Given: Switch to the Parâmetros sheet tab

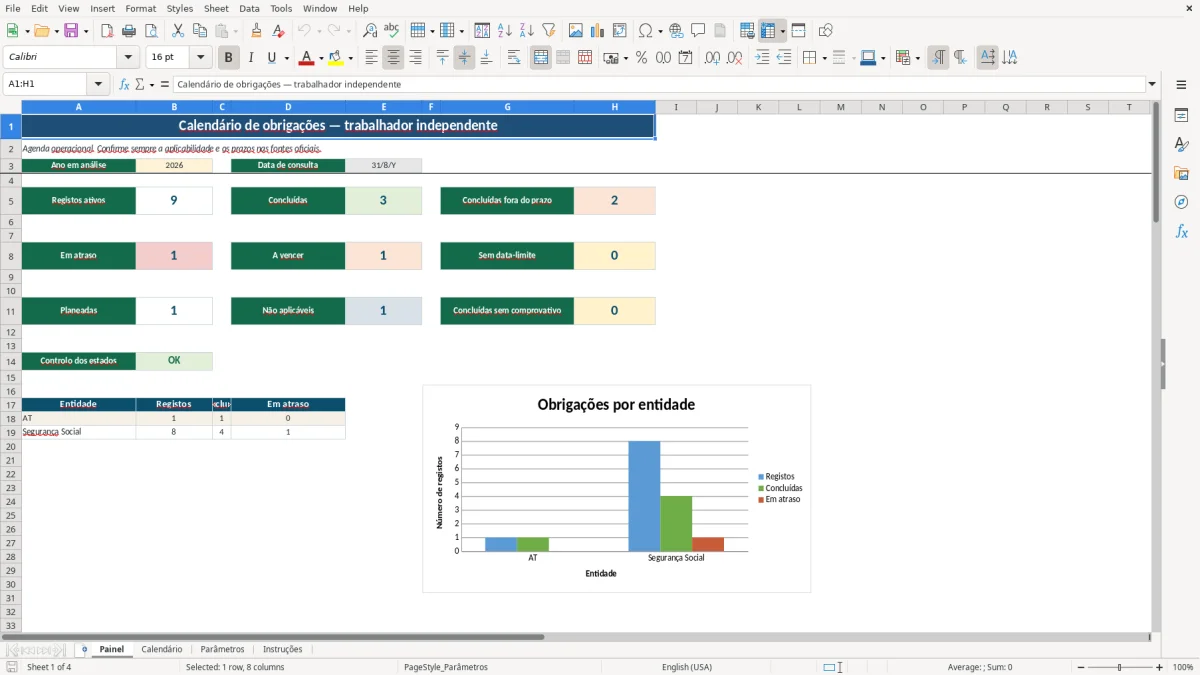Looking at the screenshot, I should [222, 649].
